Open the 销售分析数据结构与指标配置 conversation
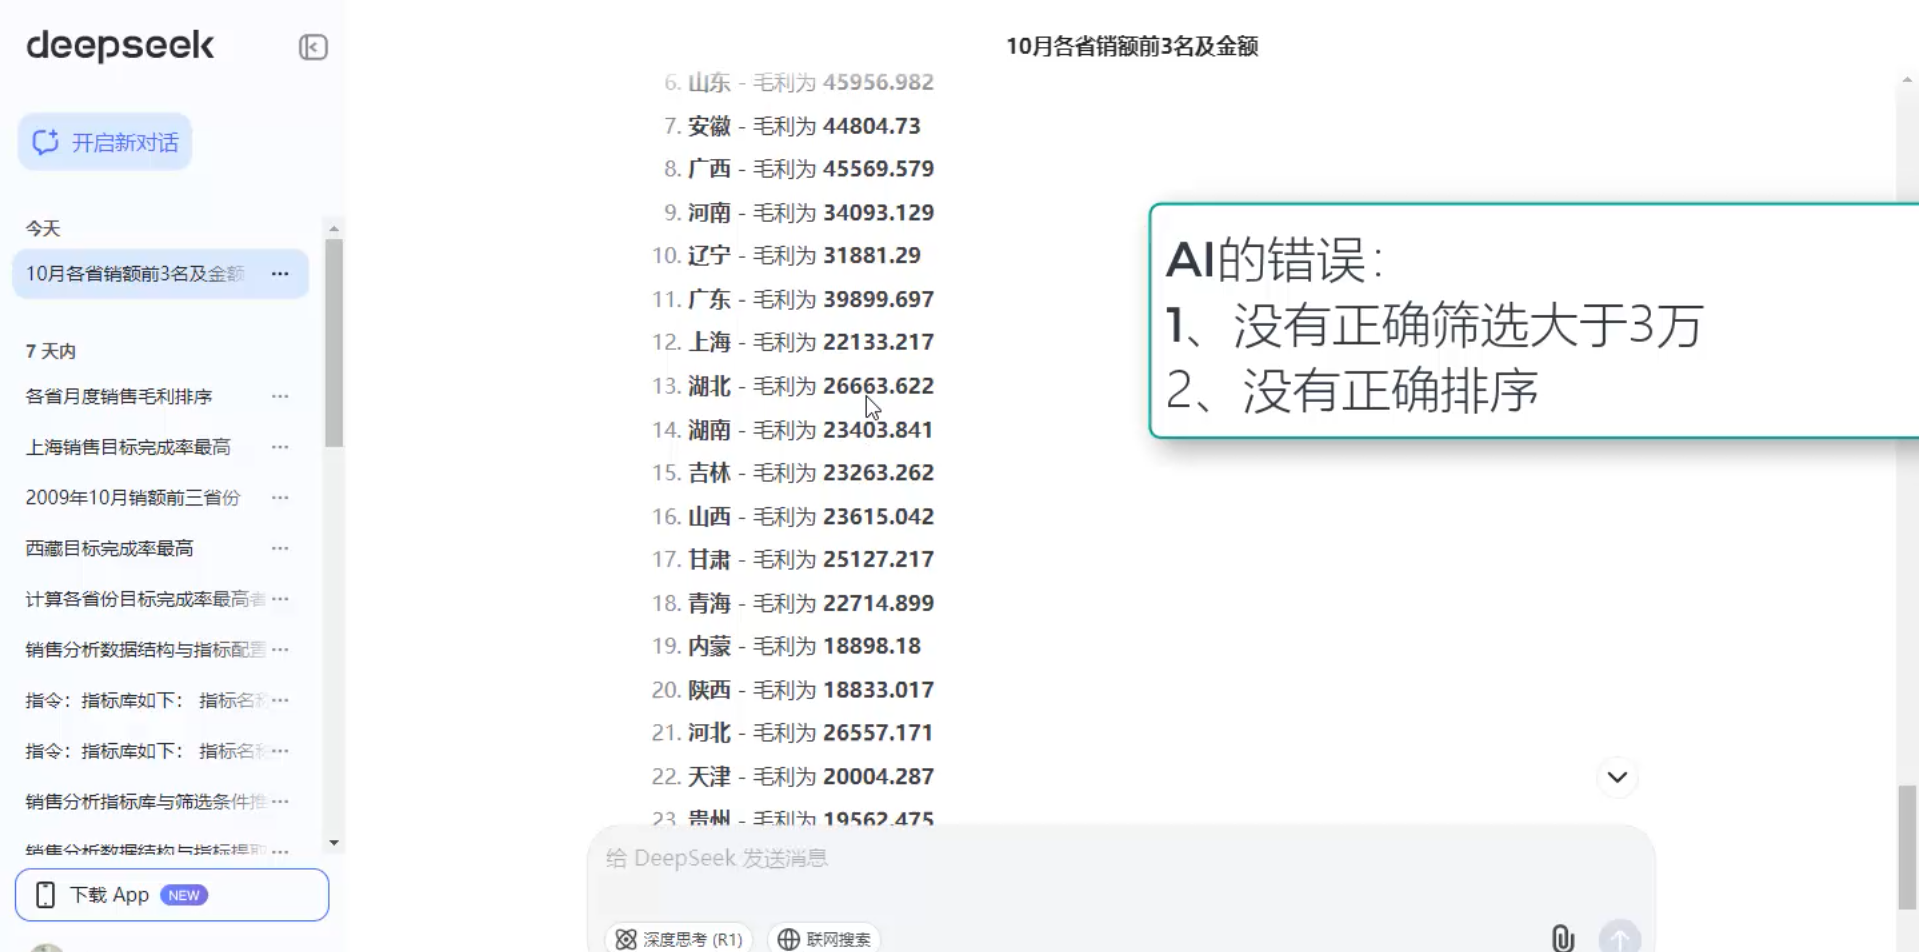Image resolution: width=1919 pixels, height=952 pixels. coord(145,650)
